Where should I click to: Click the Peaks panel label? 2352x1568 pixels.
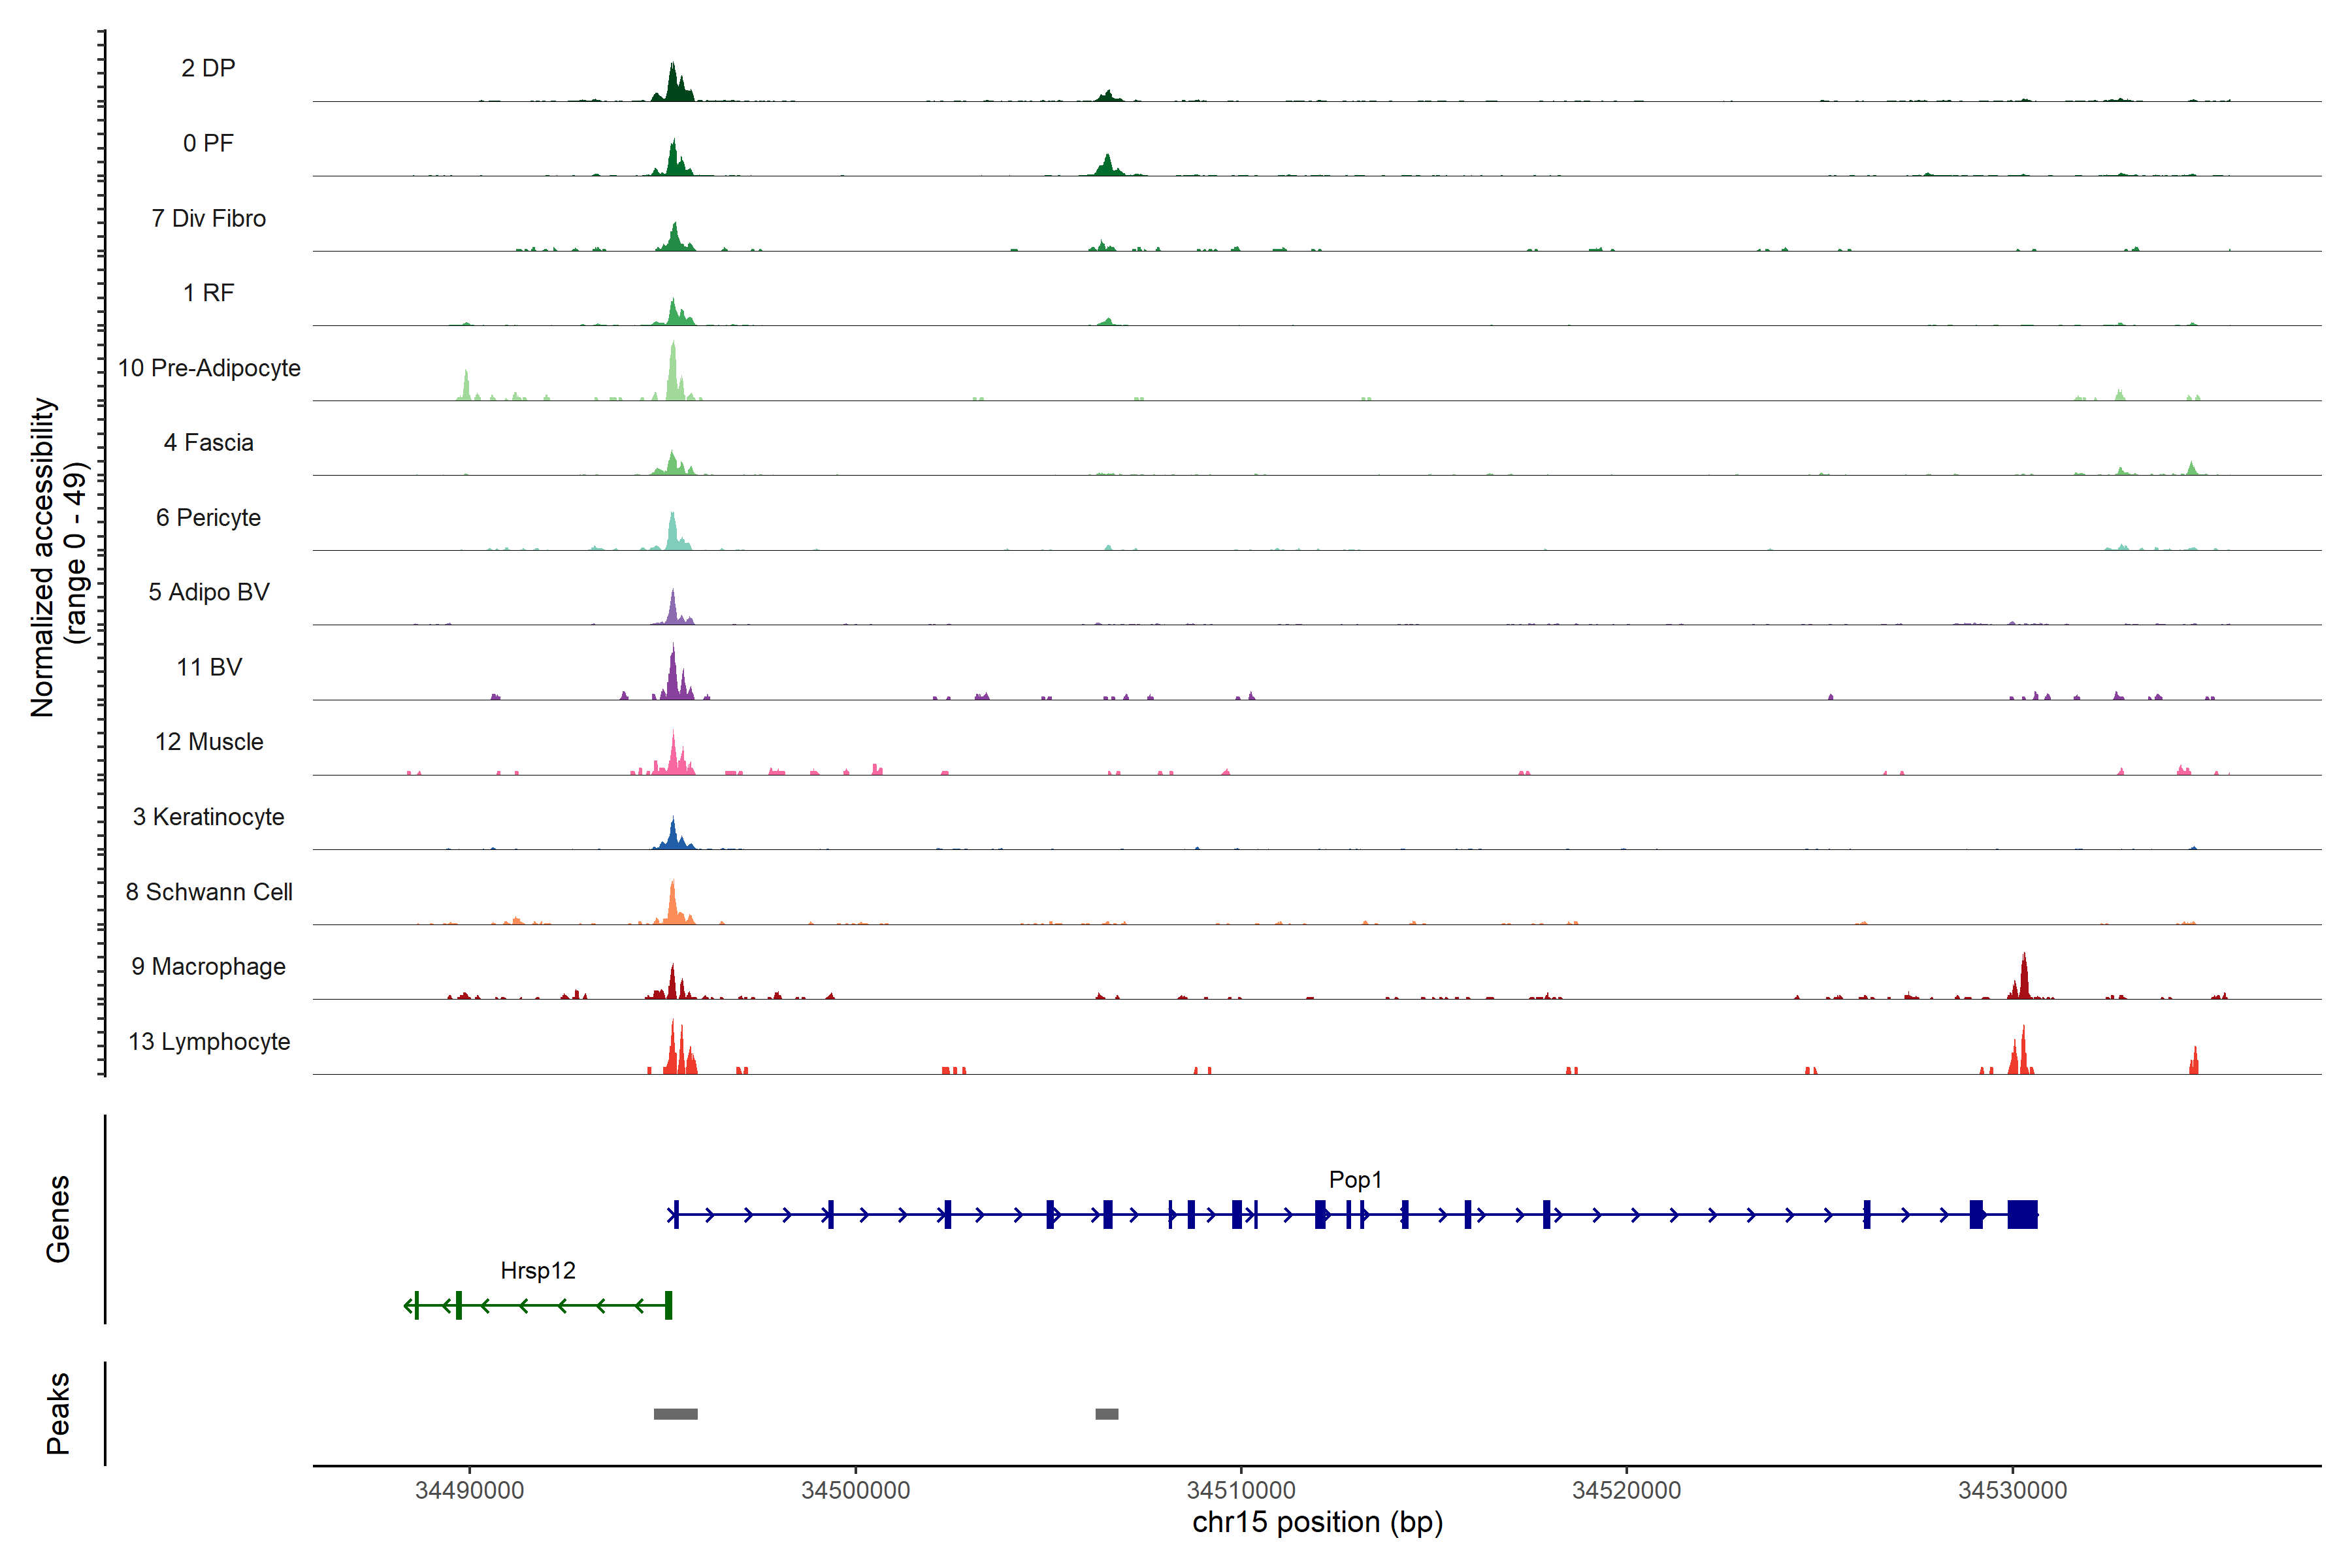point(58,1413)
